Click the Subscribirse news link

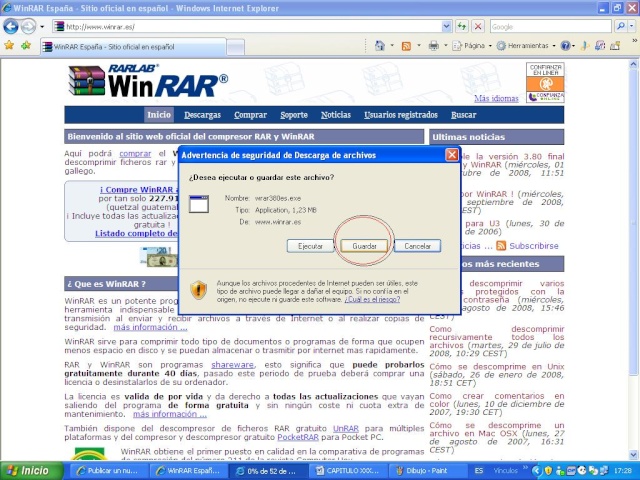533,246
